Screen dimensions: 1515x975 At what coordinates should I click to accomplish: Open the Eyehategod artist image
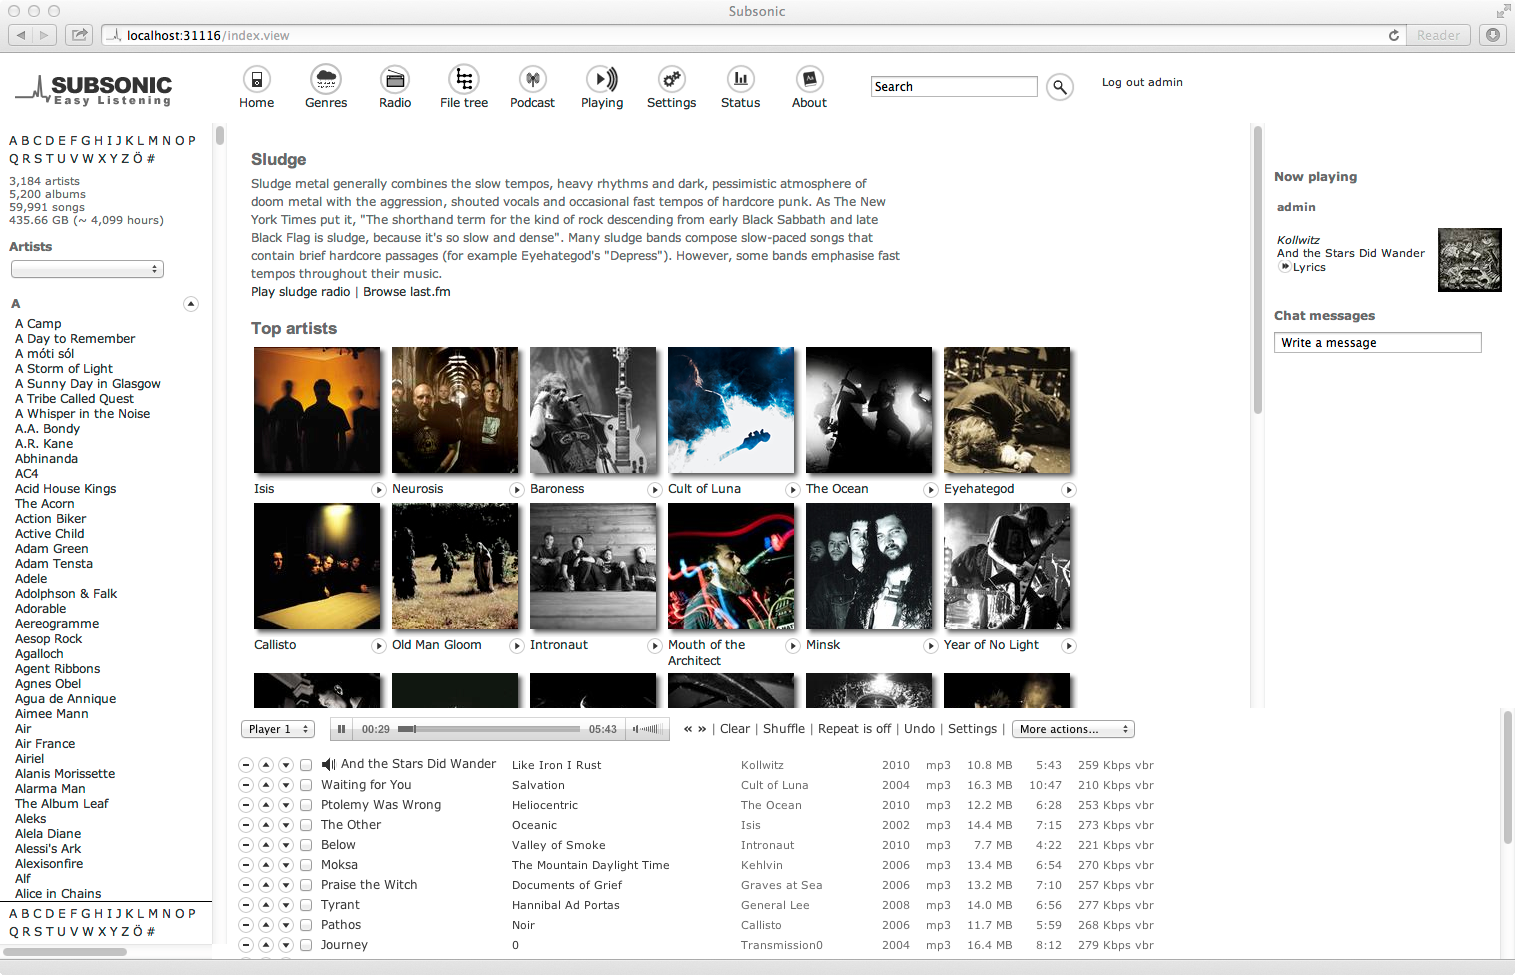click(1007, 410)
